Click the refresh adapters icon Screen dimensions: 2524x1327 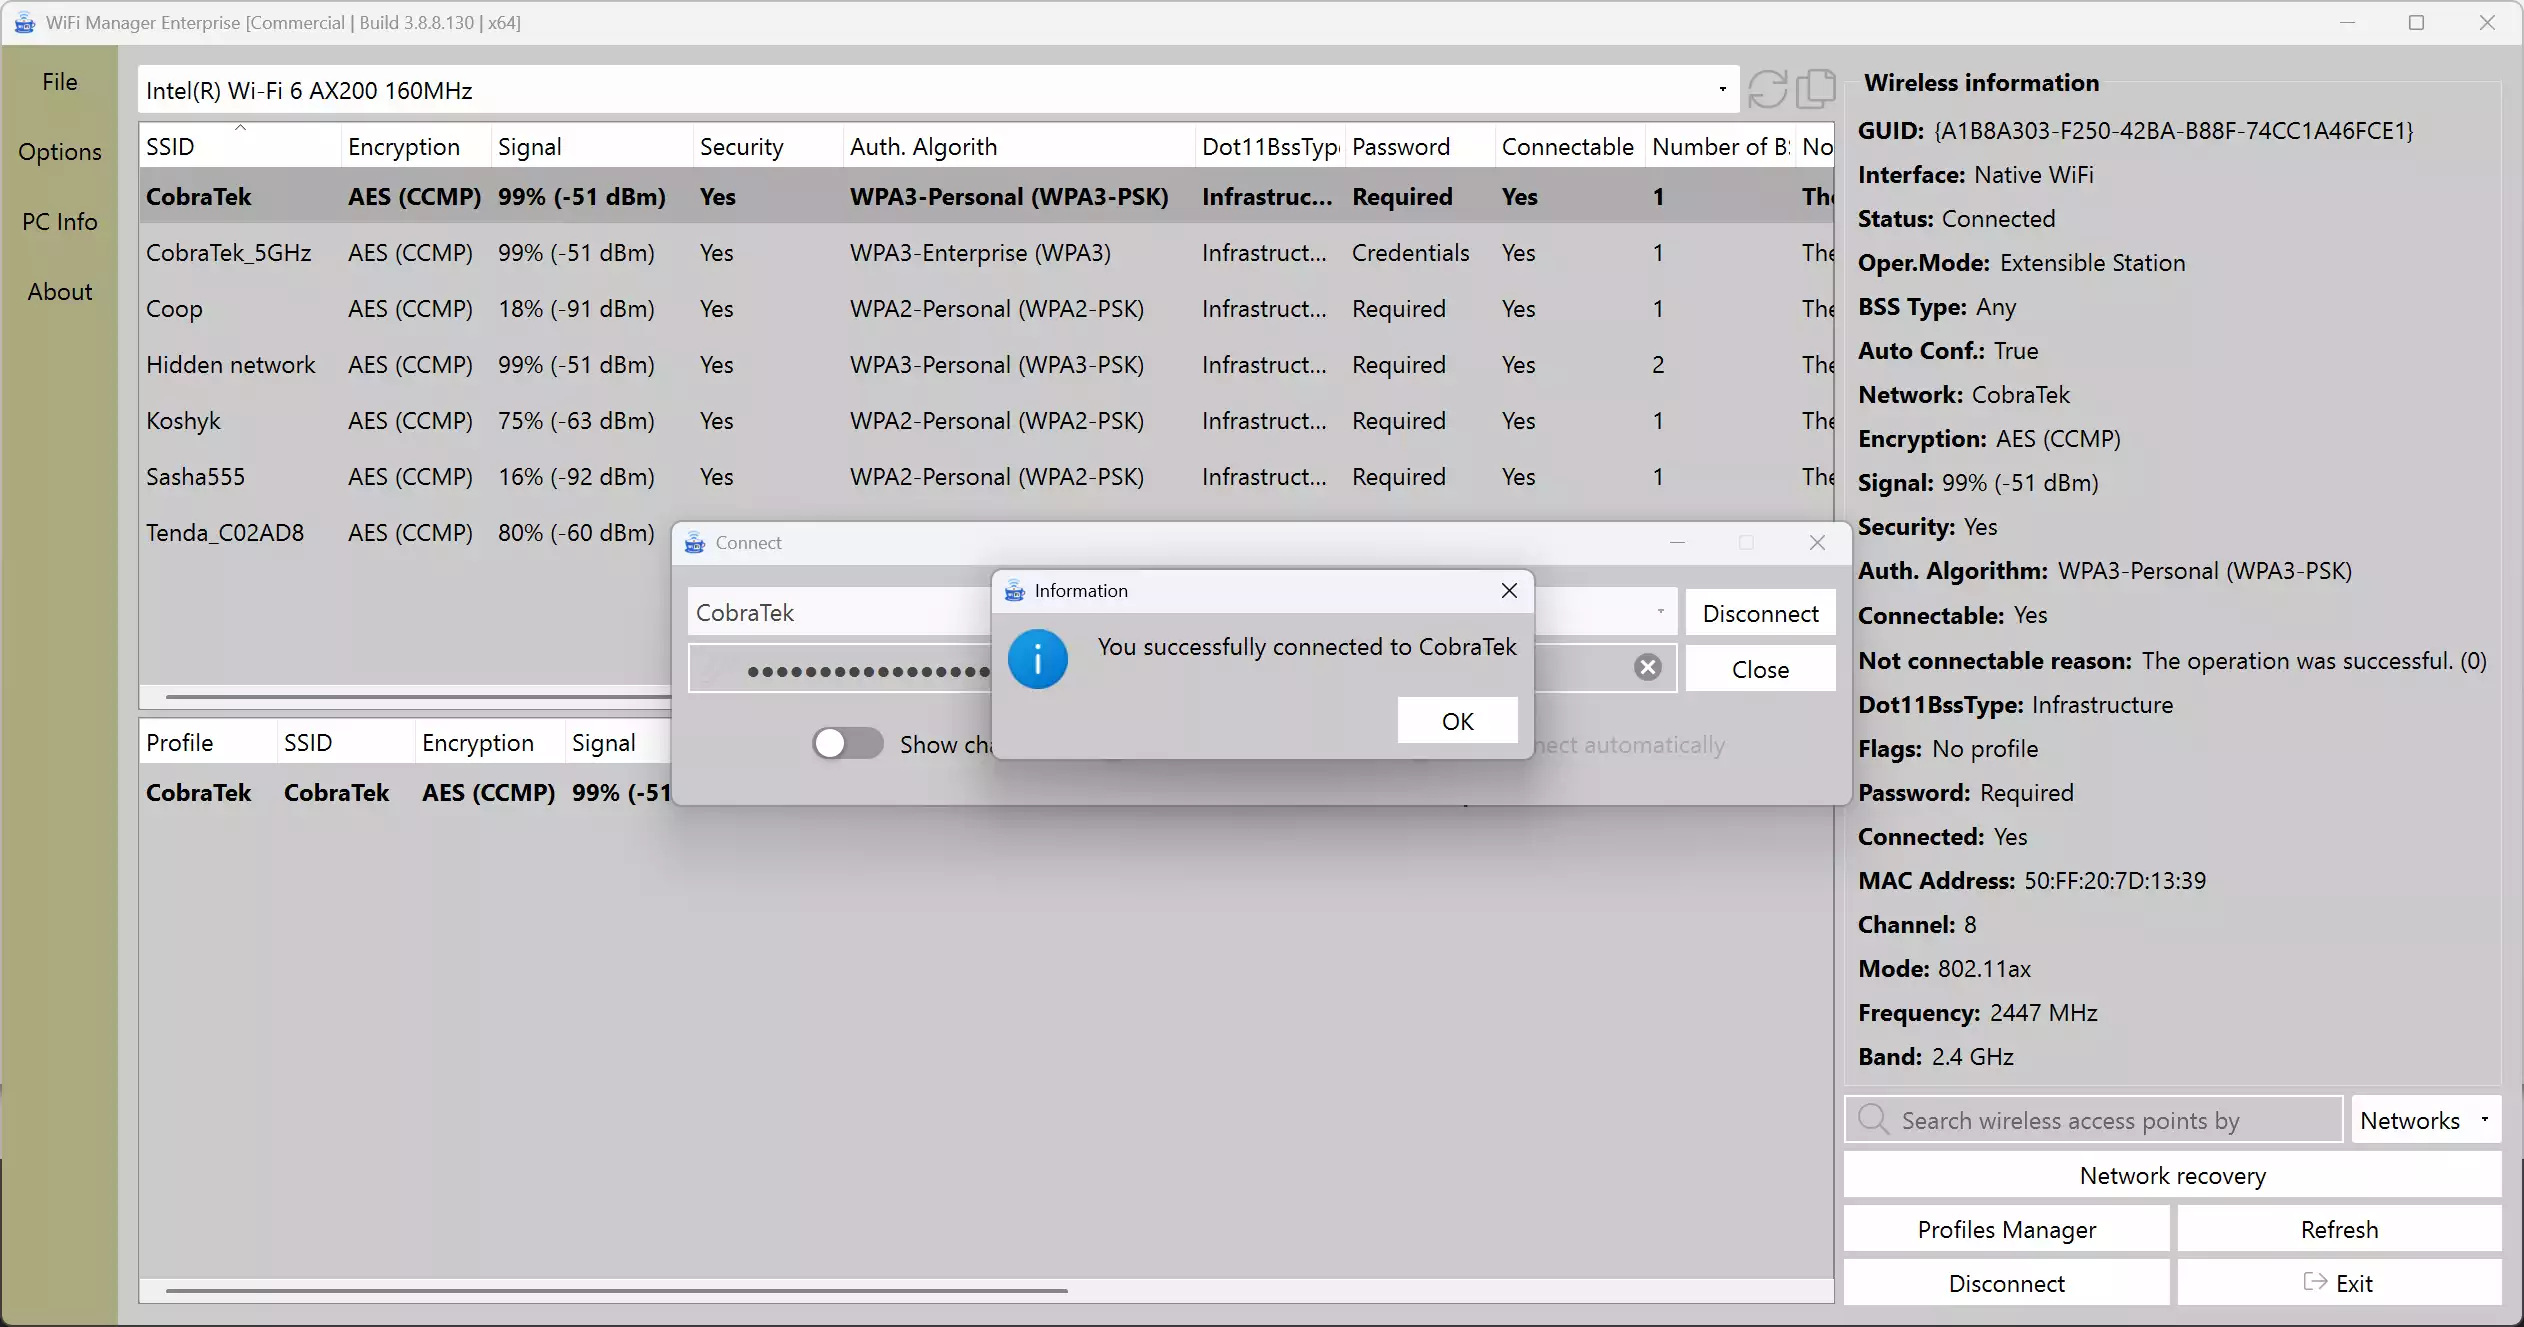pyautogui.click(x=1767, y=90)
